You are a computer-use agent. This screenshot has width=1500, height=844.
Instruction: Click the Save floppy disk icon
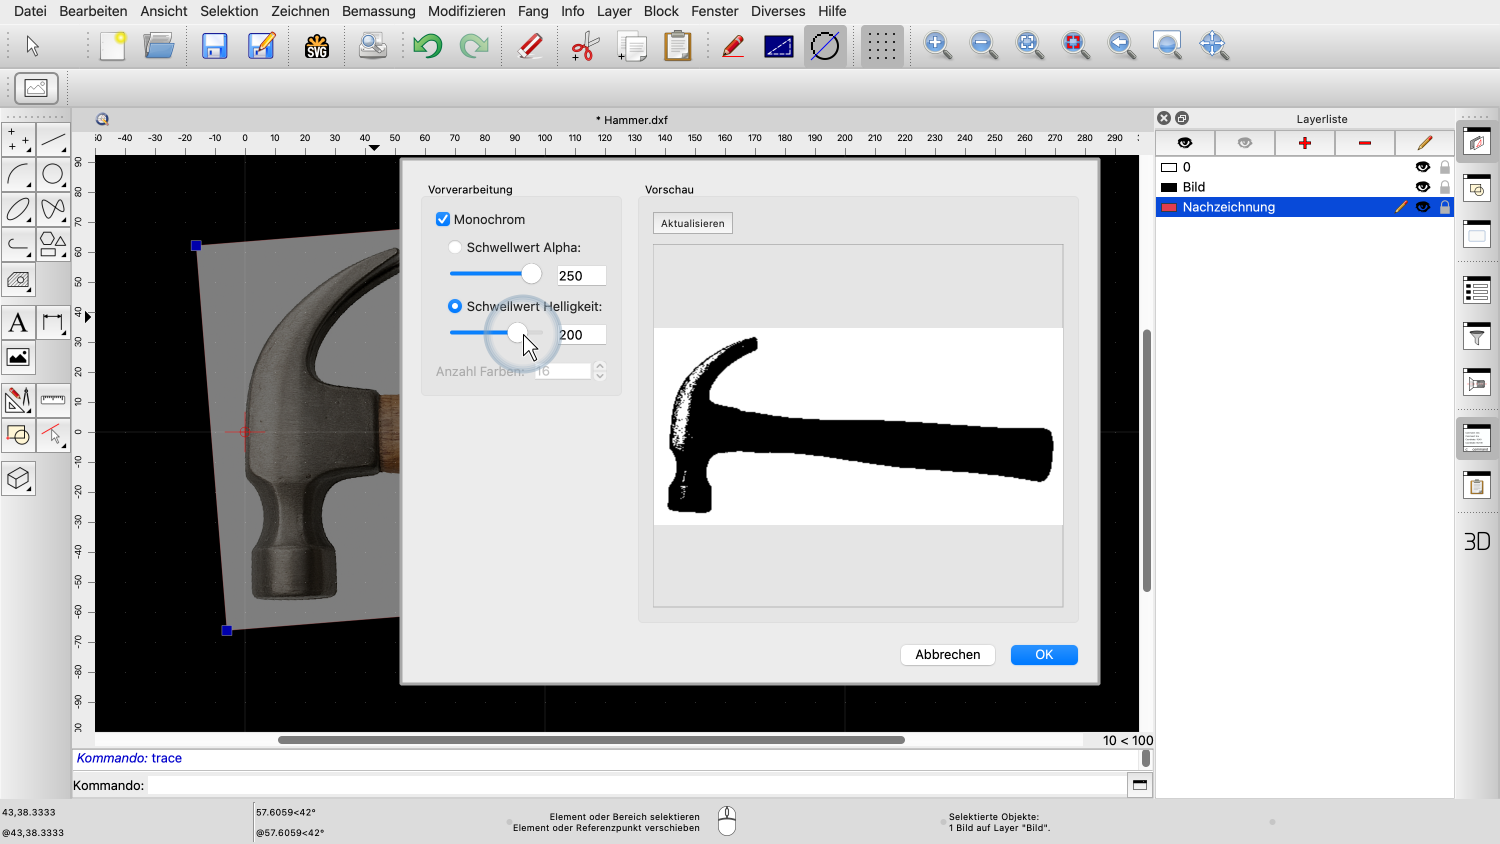click(x=215, y=46)
